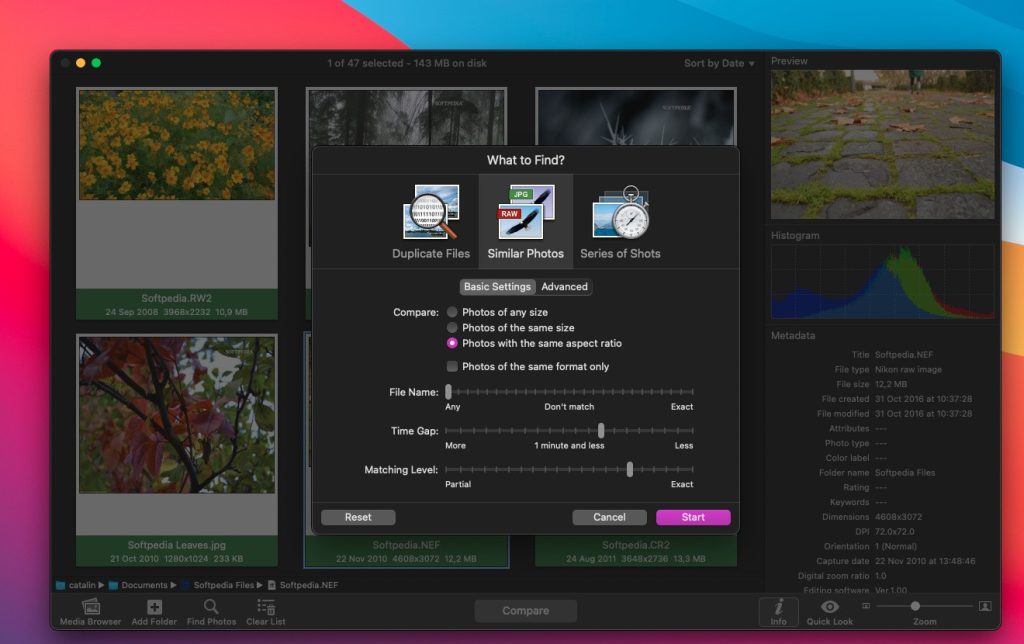The image size is (1024, 644).
Task: Click the Reset button in the dialog
Action: point(358,518)
